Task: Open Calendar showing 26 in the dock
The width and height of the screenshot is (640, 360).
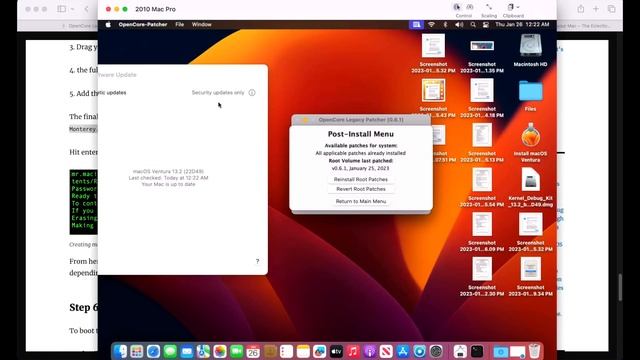Action: pyautogui.click(x=253, y=351)
